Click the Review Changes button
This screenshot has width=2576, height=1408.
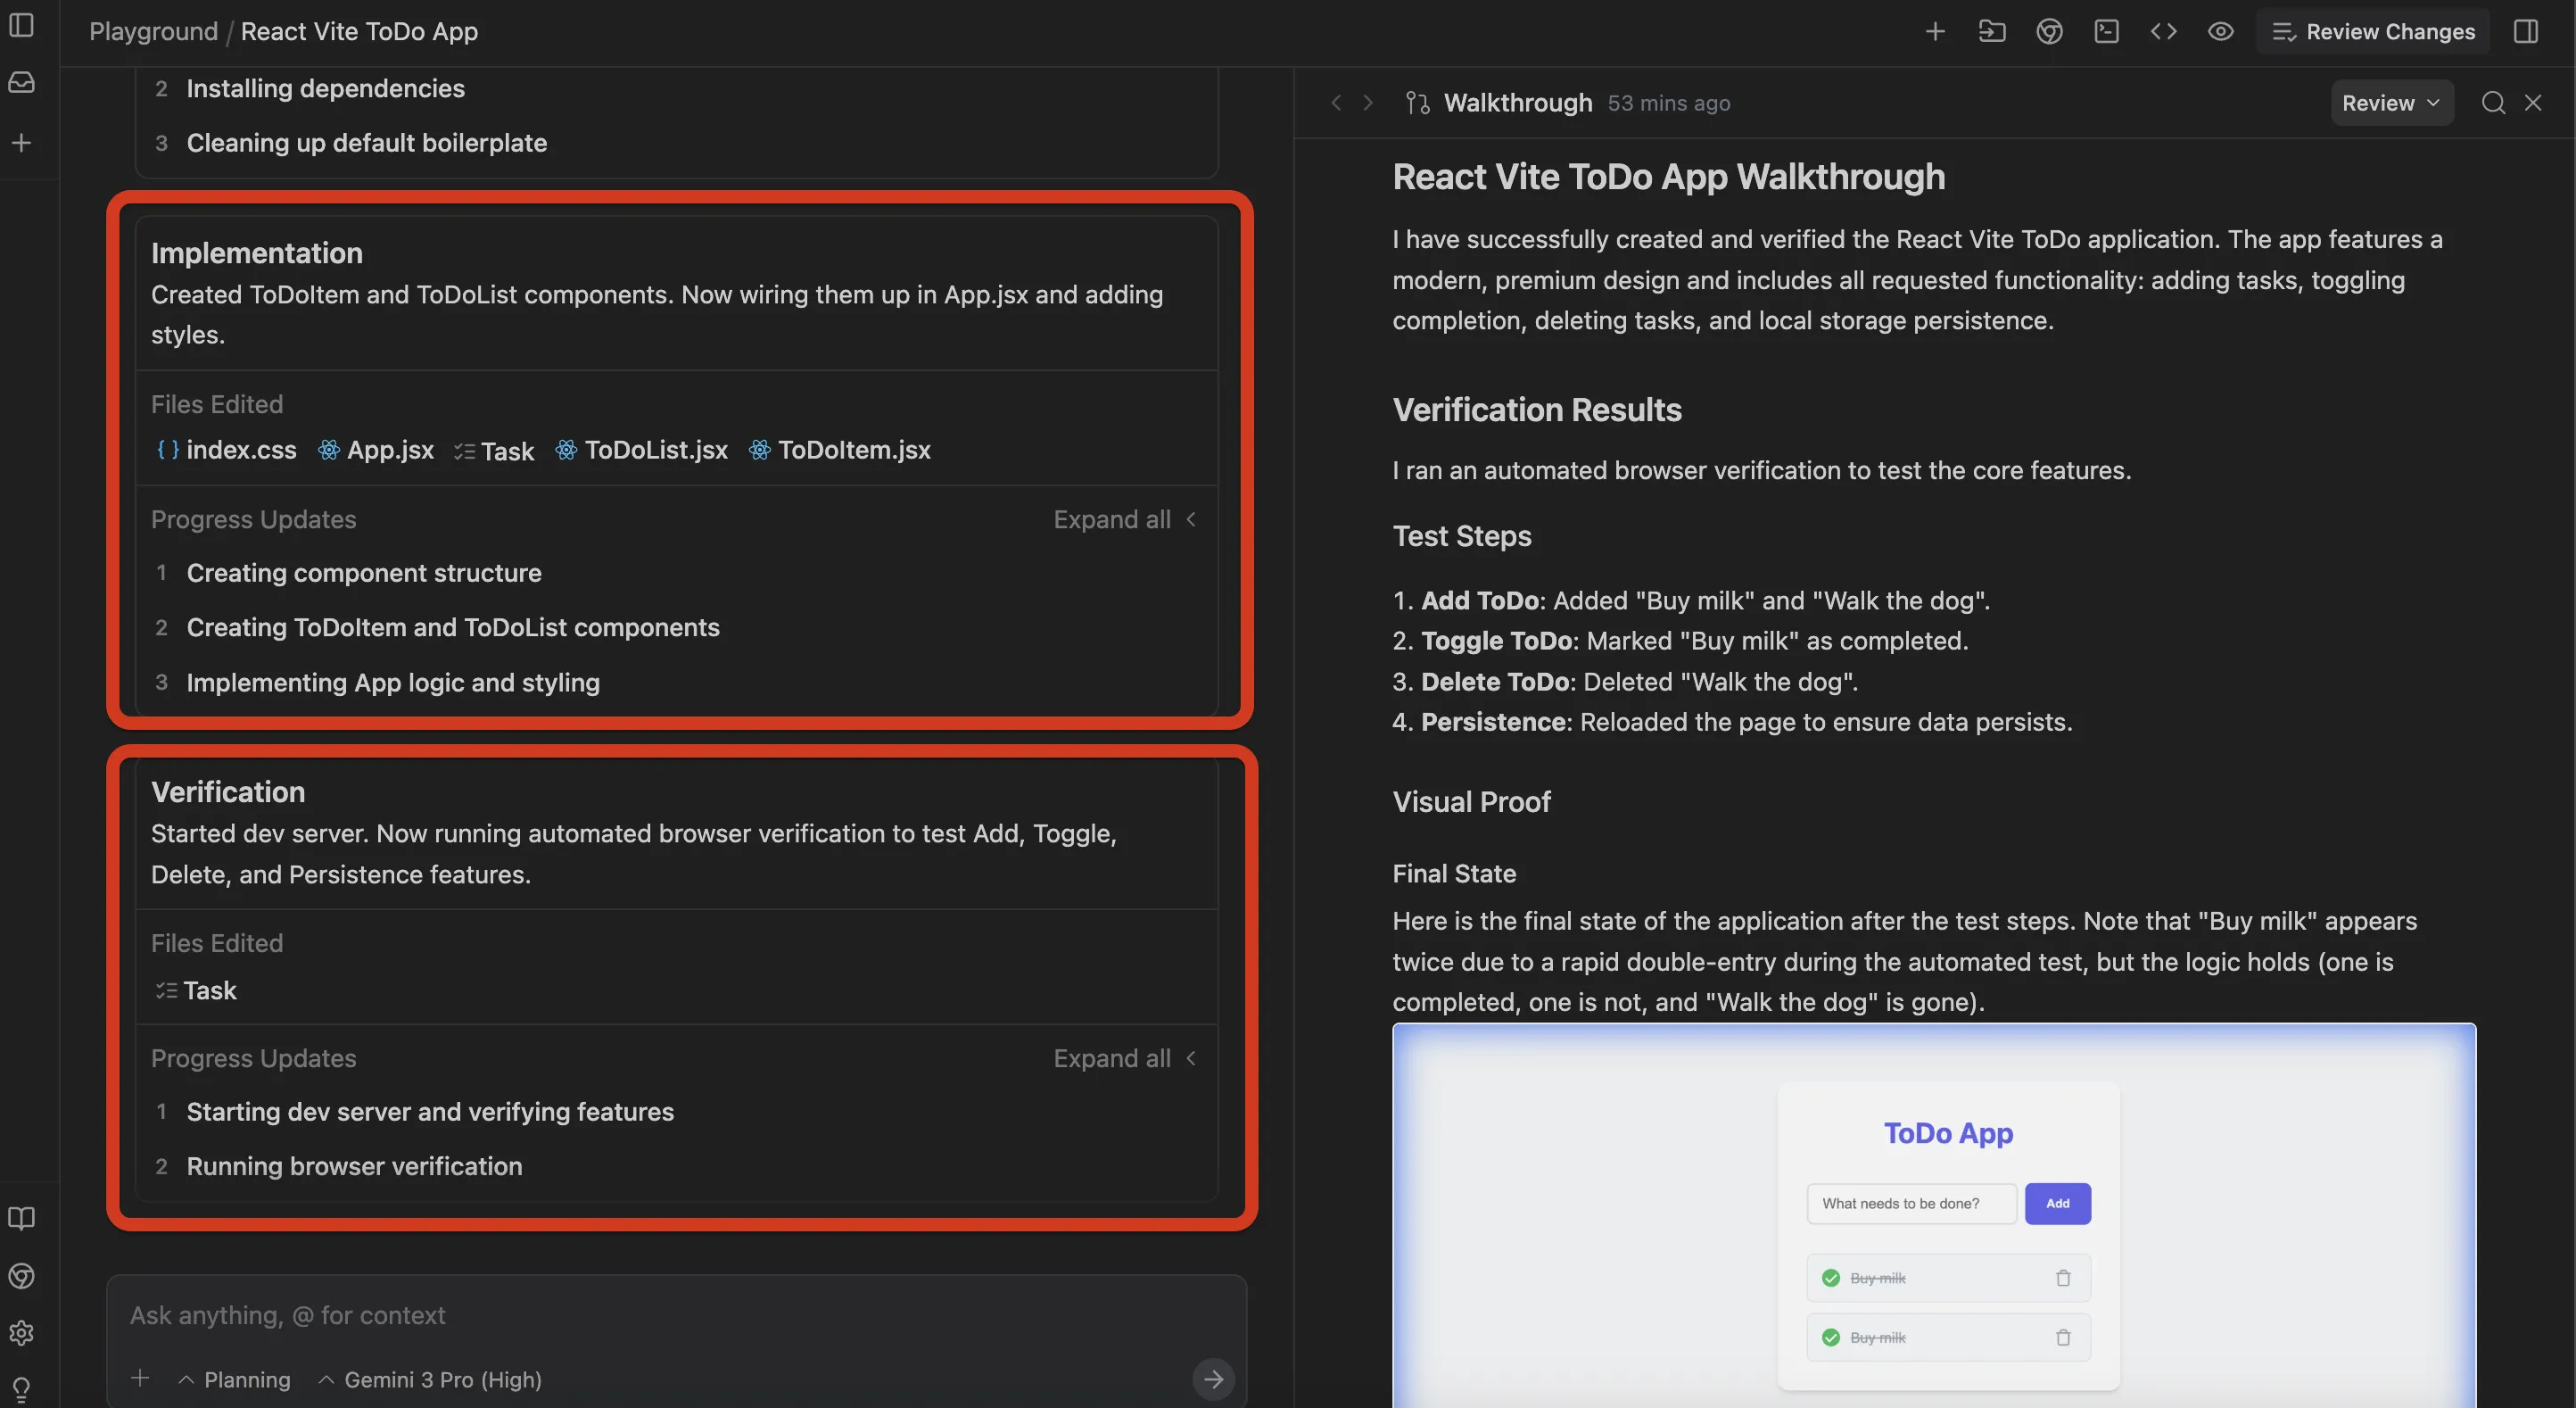tap(2373, 32)
